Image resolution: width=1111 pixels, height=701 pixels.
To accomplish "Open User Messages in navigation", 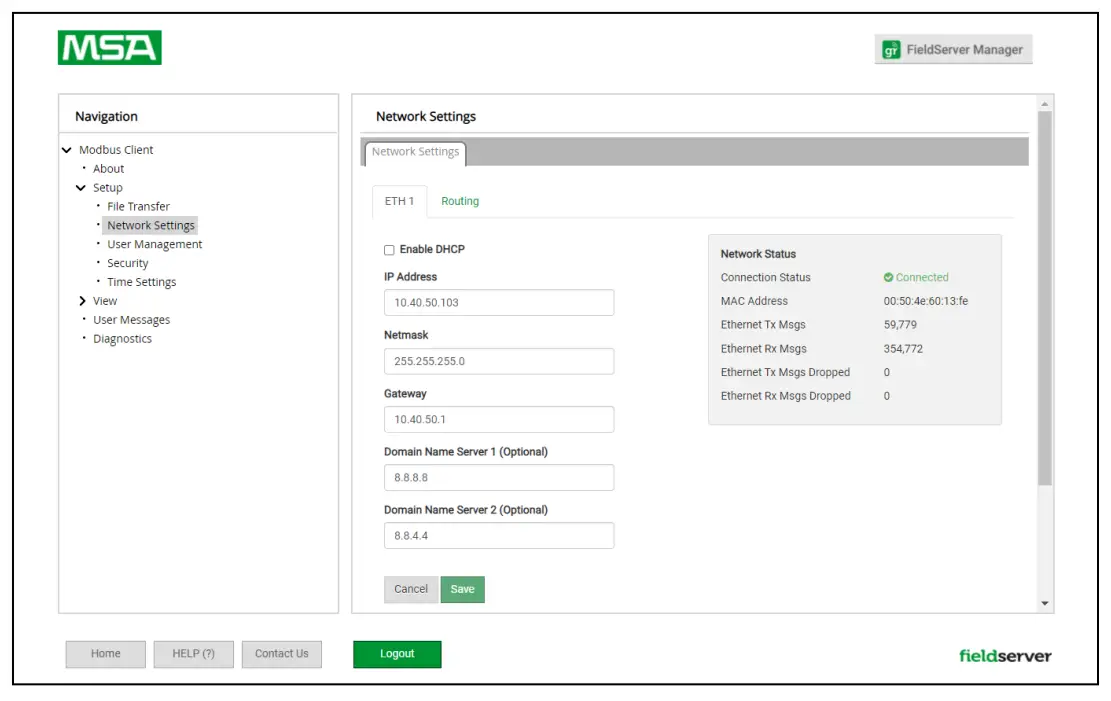I will (x=132, y=320).
